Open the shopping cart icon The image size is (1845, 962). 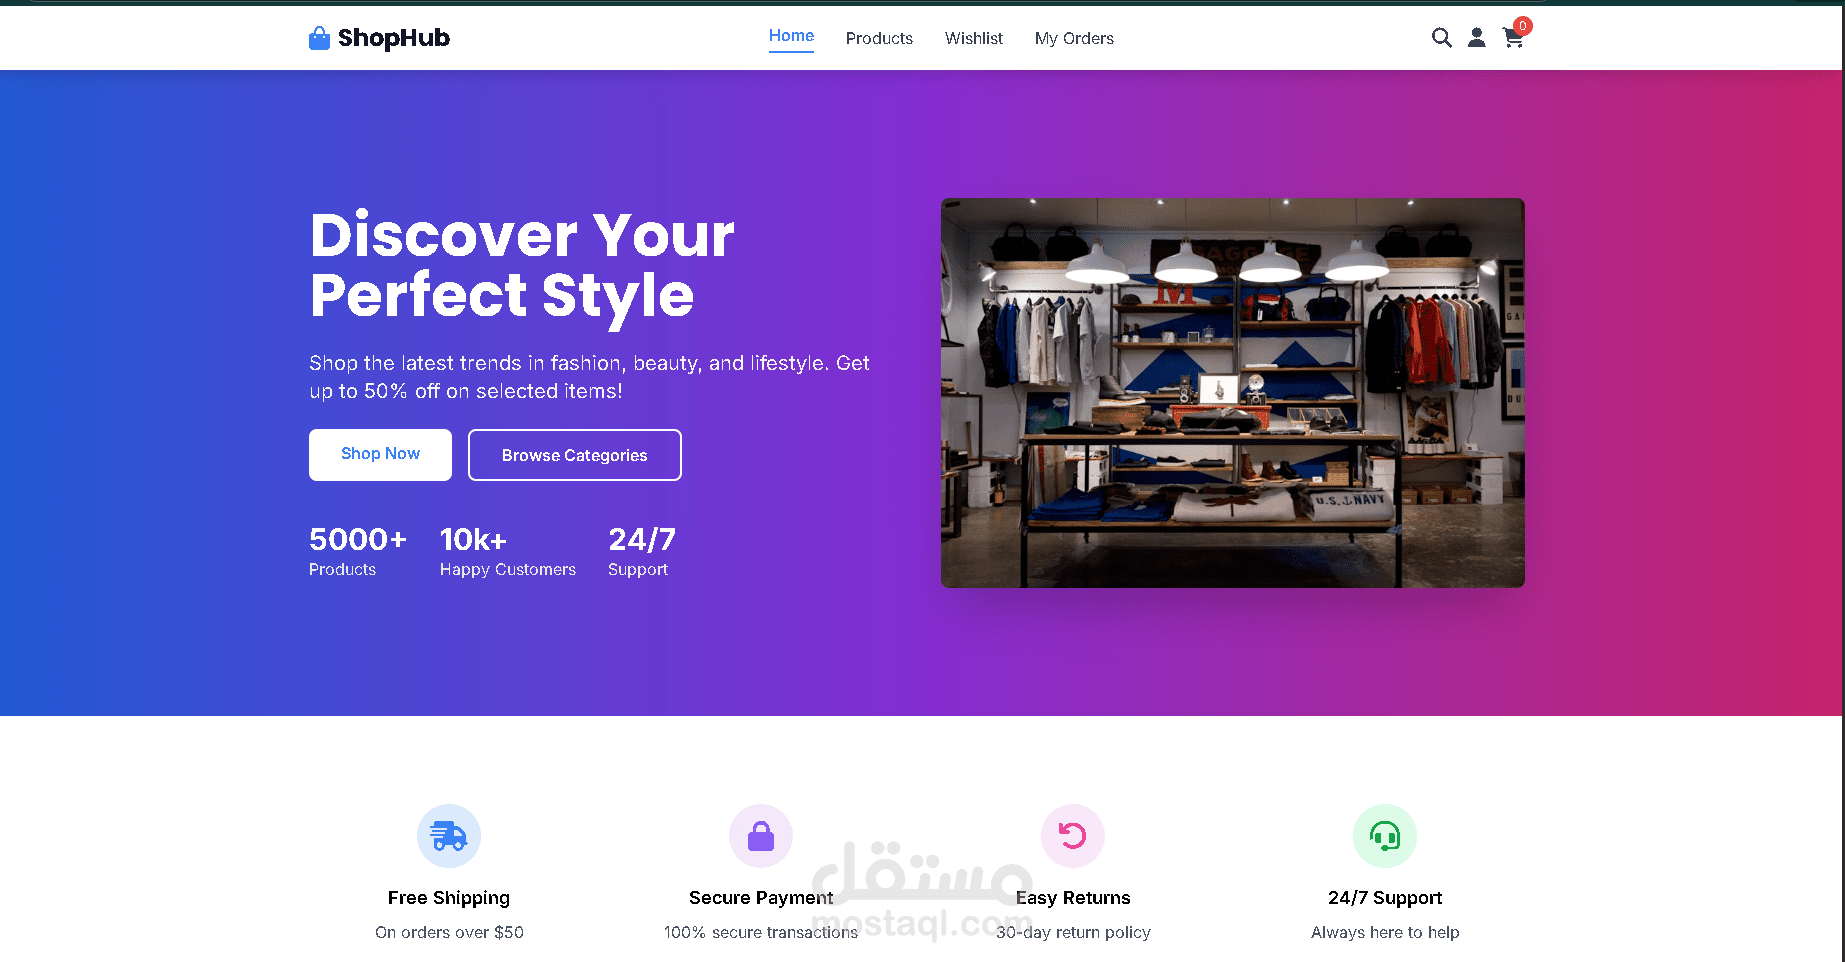pyautogui.click(x=1513, y=37)
